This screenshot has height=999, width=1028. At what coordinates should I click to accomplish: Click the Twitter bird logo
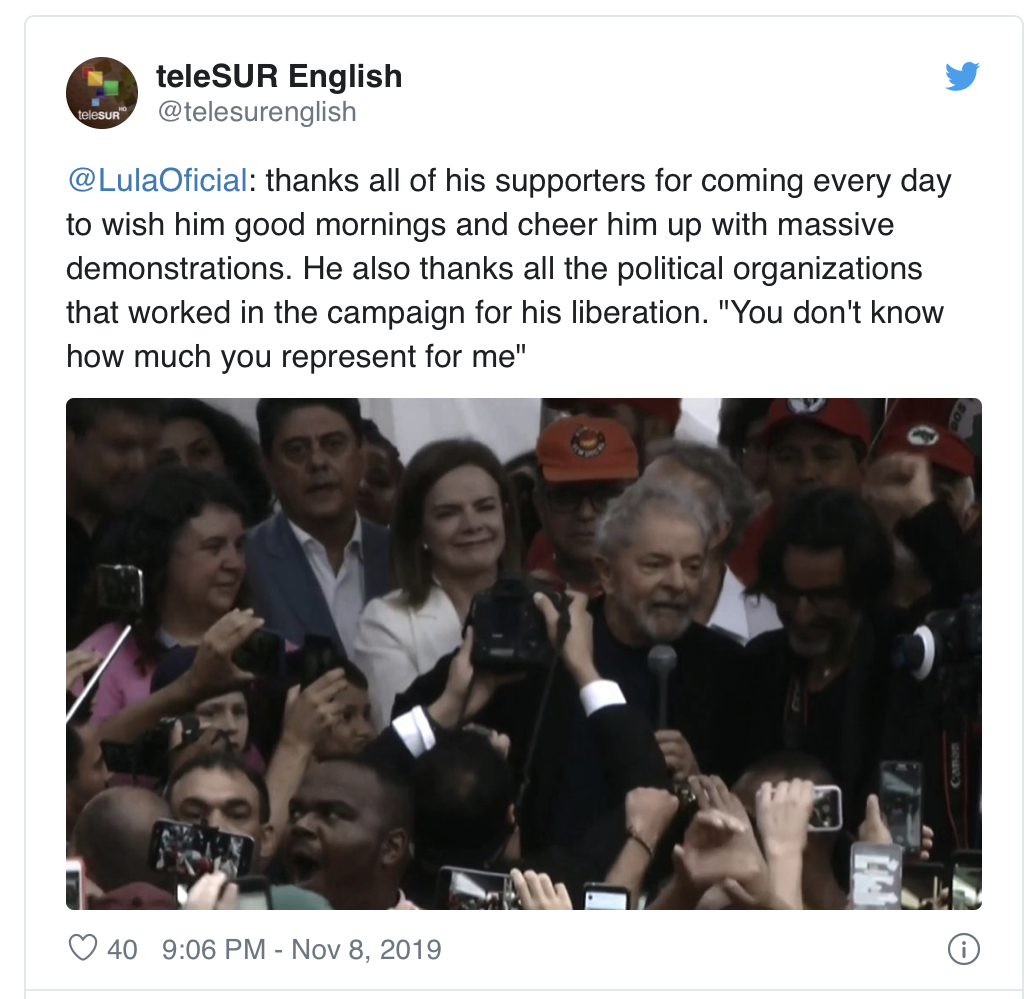point(962,76)
